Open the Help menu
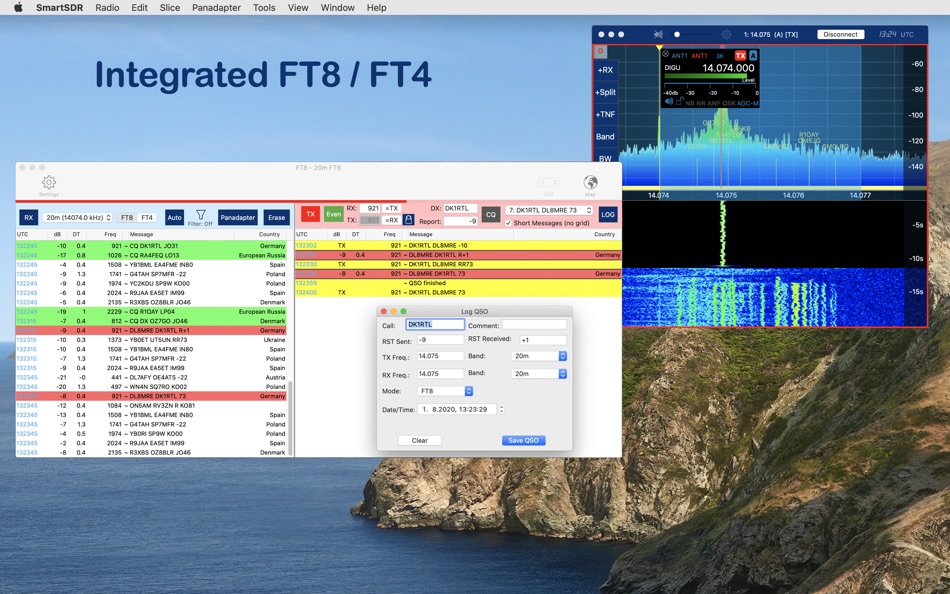This screenshot has height=594, width=950. click(x=376, y=8)
